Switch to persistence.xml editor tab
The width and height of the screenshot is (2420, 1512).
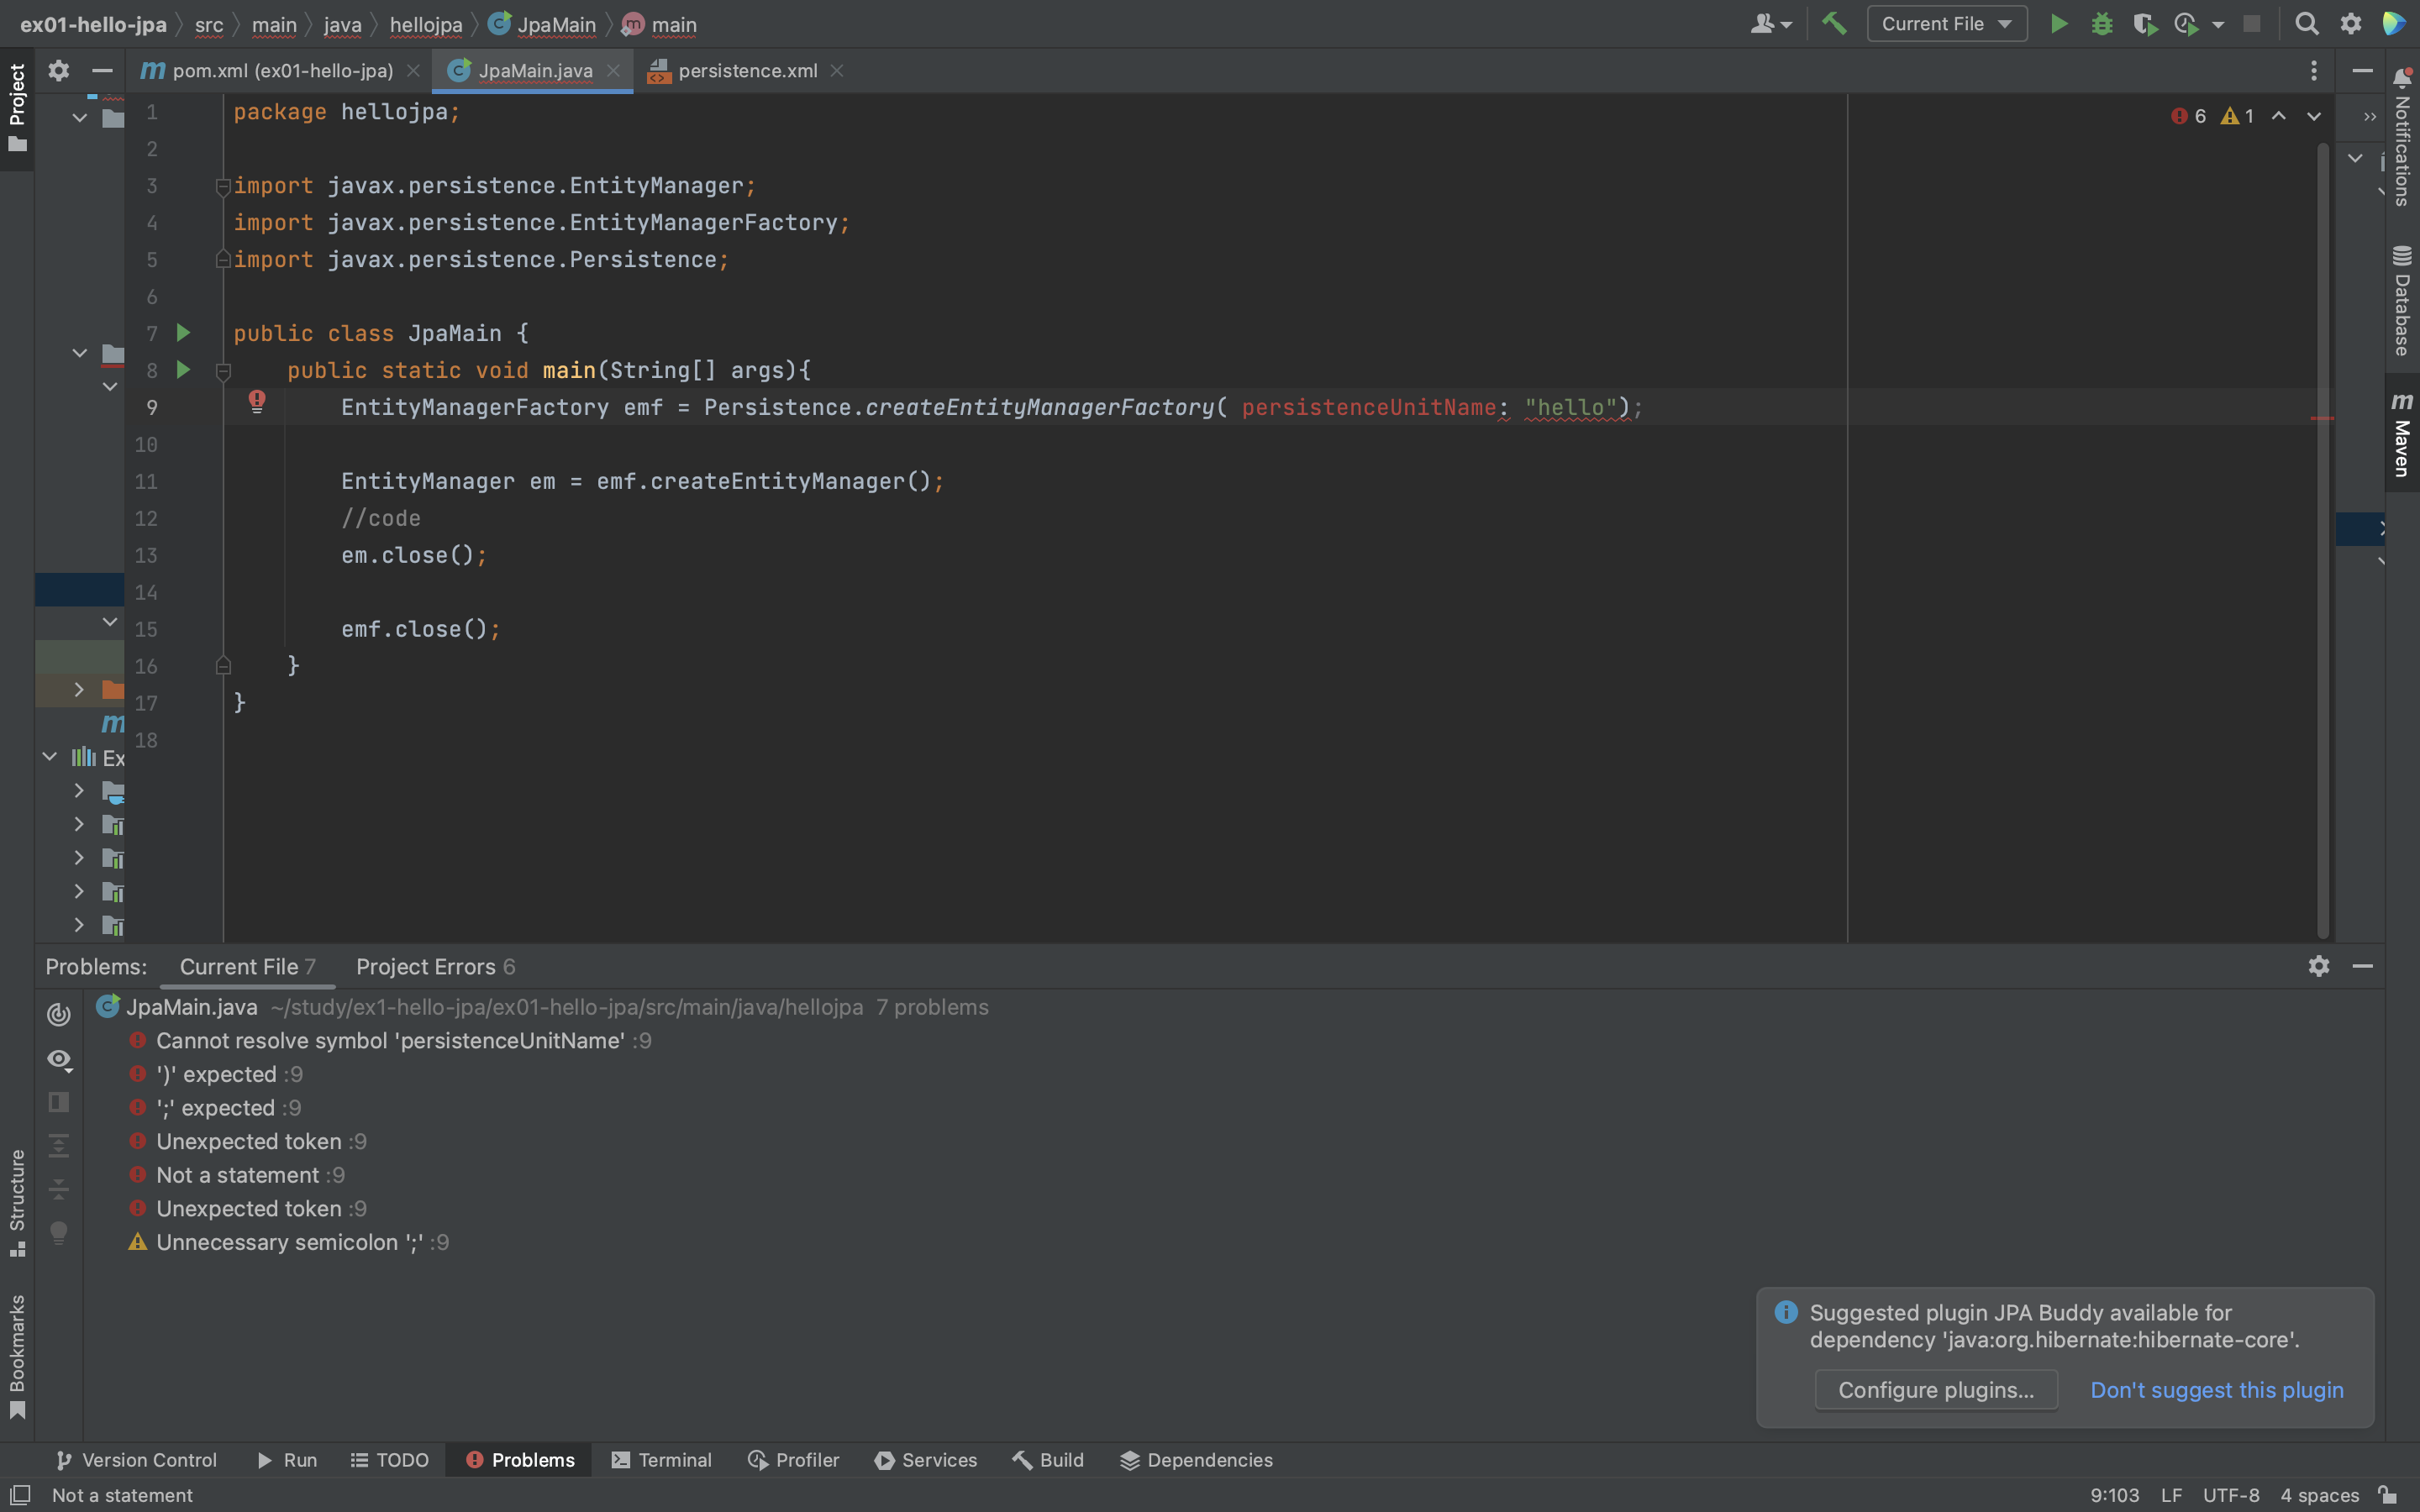(746, 70)
